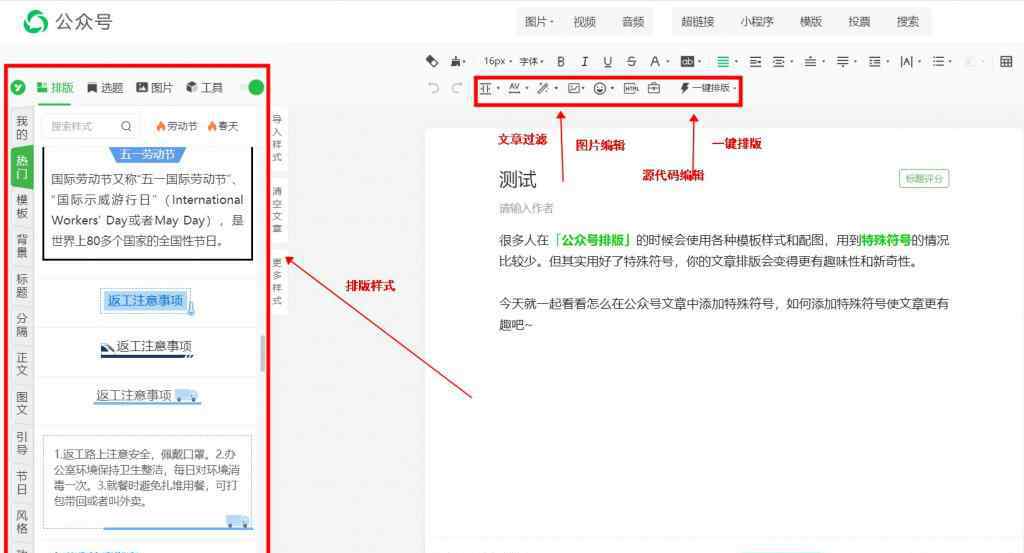Toggle underline formatting
Screen dimensions: 1024x553
pos(607,61)
